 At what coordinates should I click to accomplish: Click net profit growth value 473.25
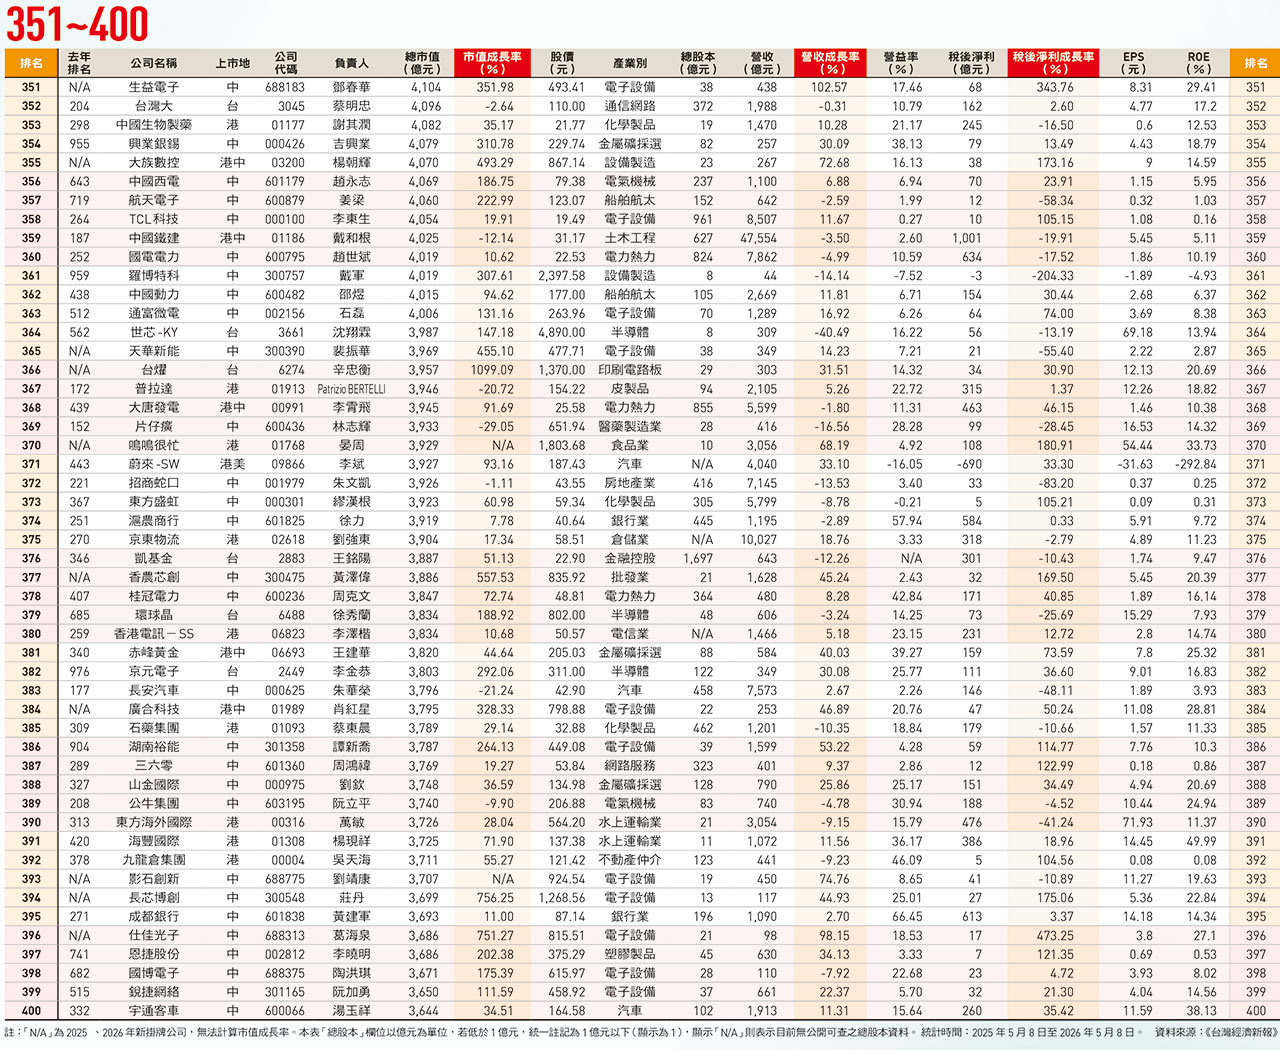[1056, 935]
